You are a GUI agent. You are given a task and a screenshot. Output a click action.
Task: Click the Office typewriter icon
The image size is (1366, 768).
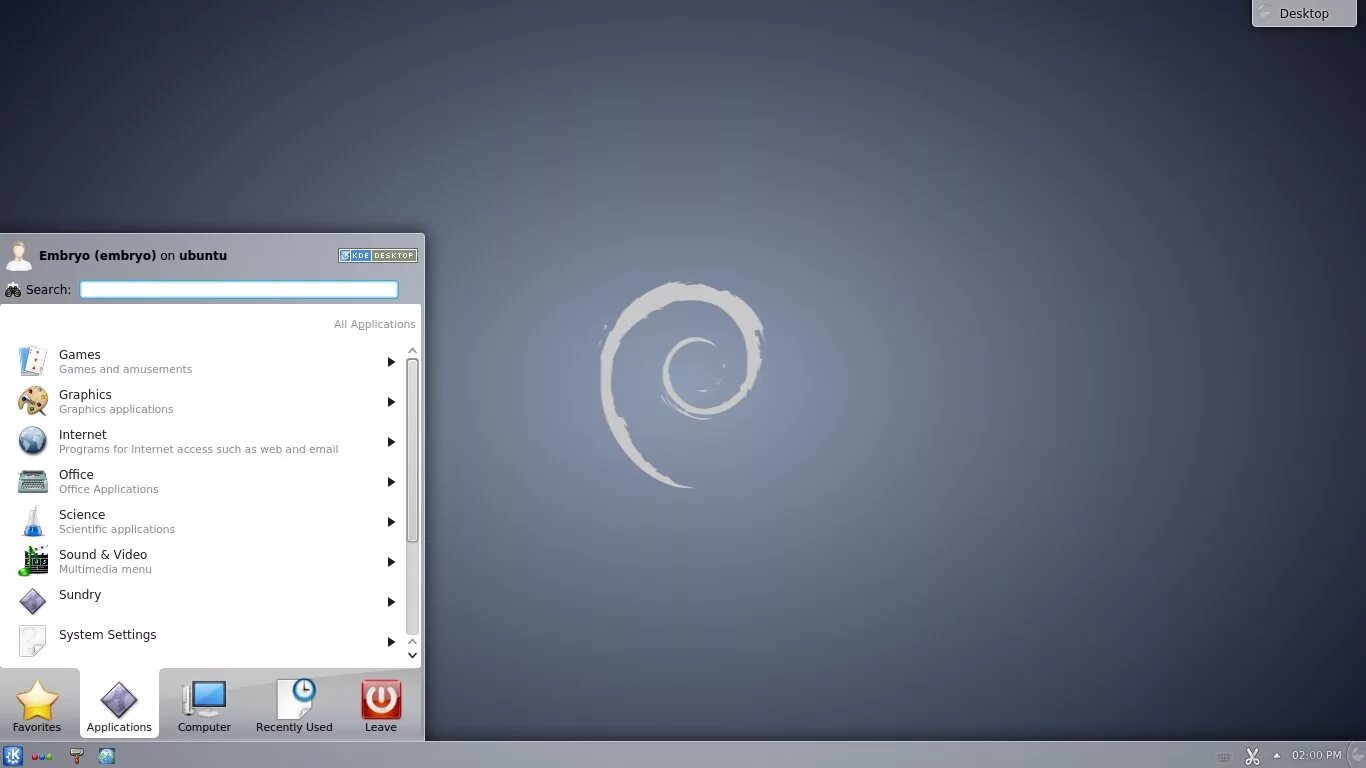pyautogui.click(x=32, y=481)
